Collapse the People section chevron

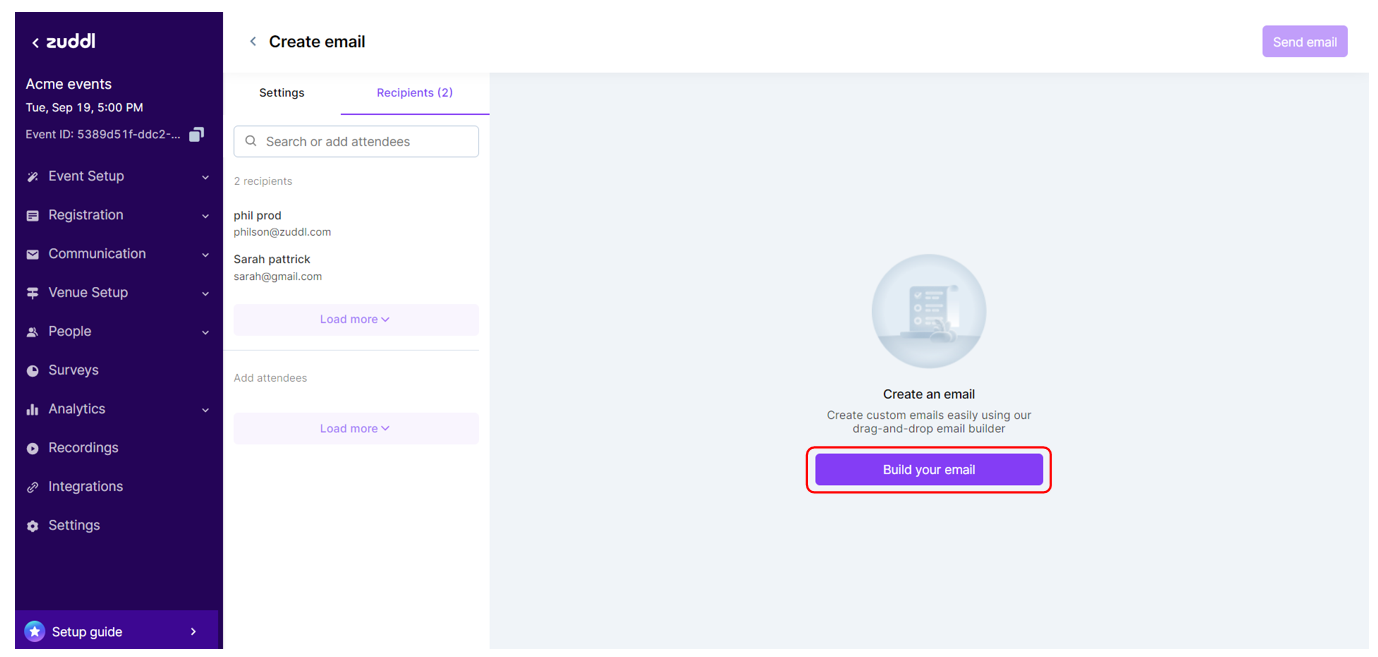(205, 331)
